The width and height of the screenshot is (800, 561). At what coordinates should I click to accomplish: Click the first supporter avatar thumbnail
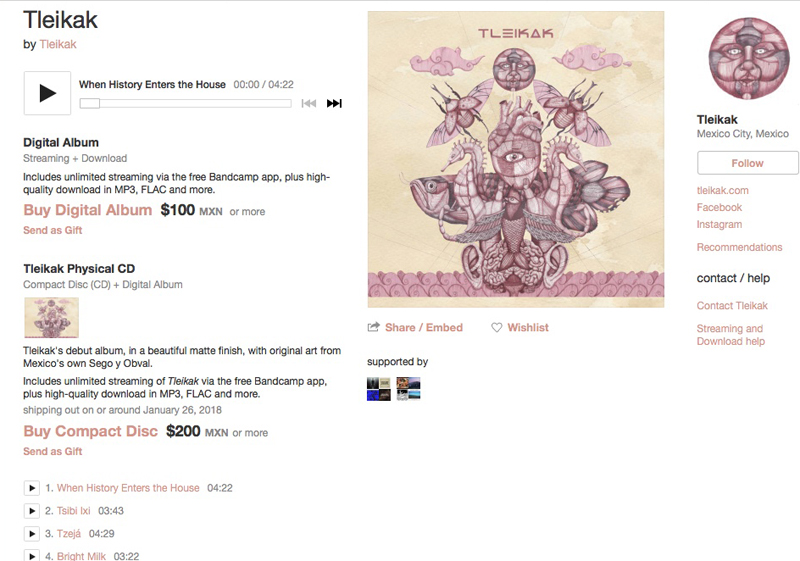[x=379, y=389]
